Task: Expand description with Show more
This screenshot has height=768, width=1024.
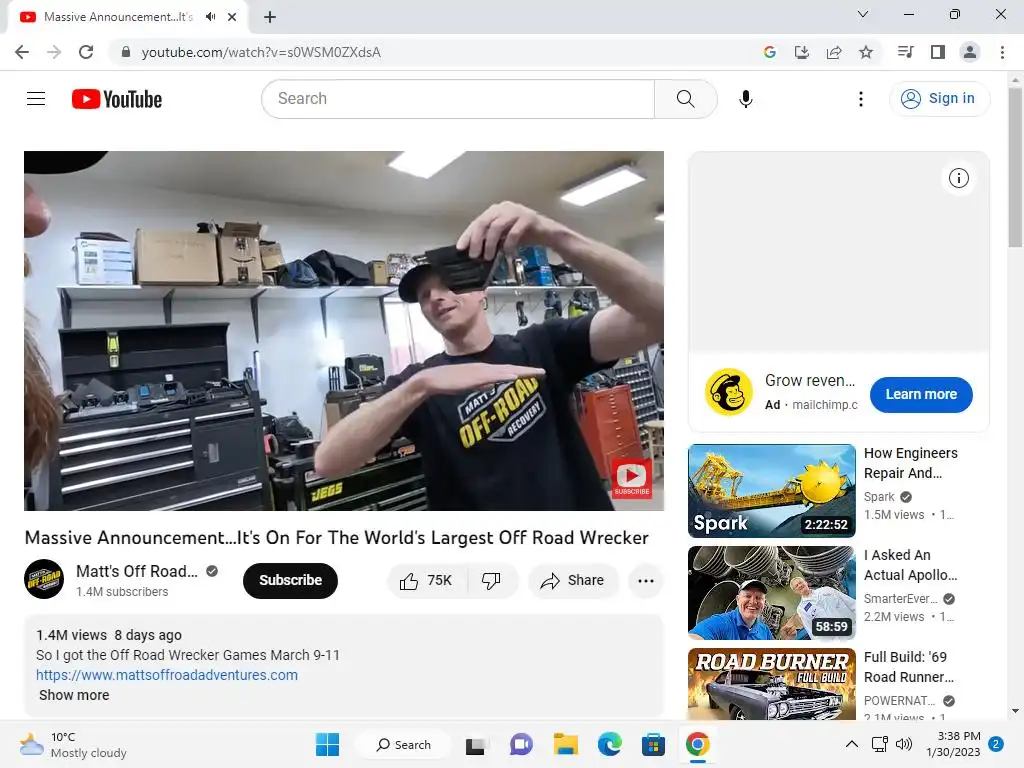Action: [x=74, y=695]
